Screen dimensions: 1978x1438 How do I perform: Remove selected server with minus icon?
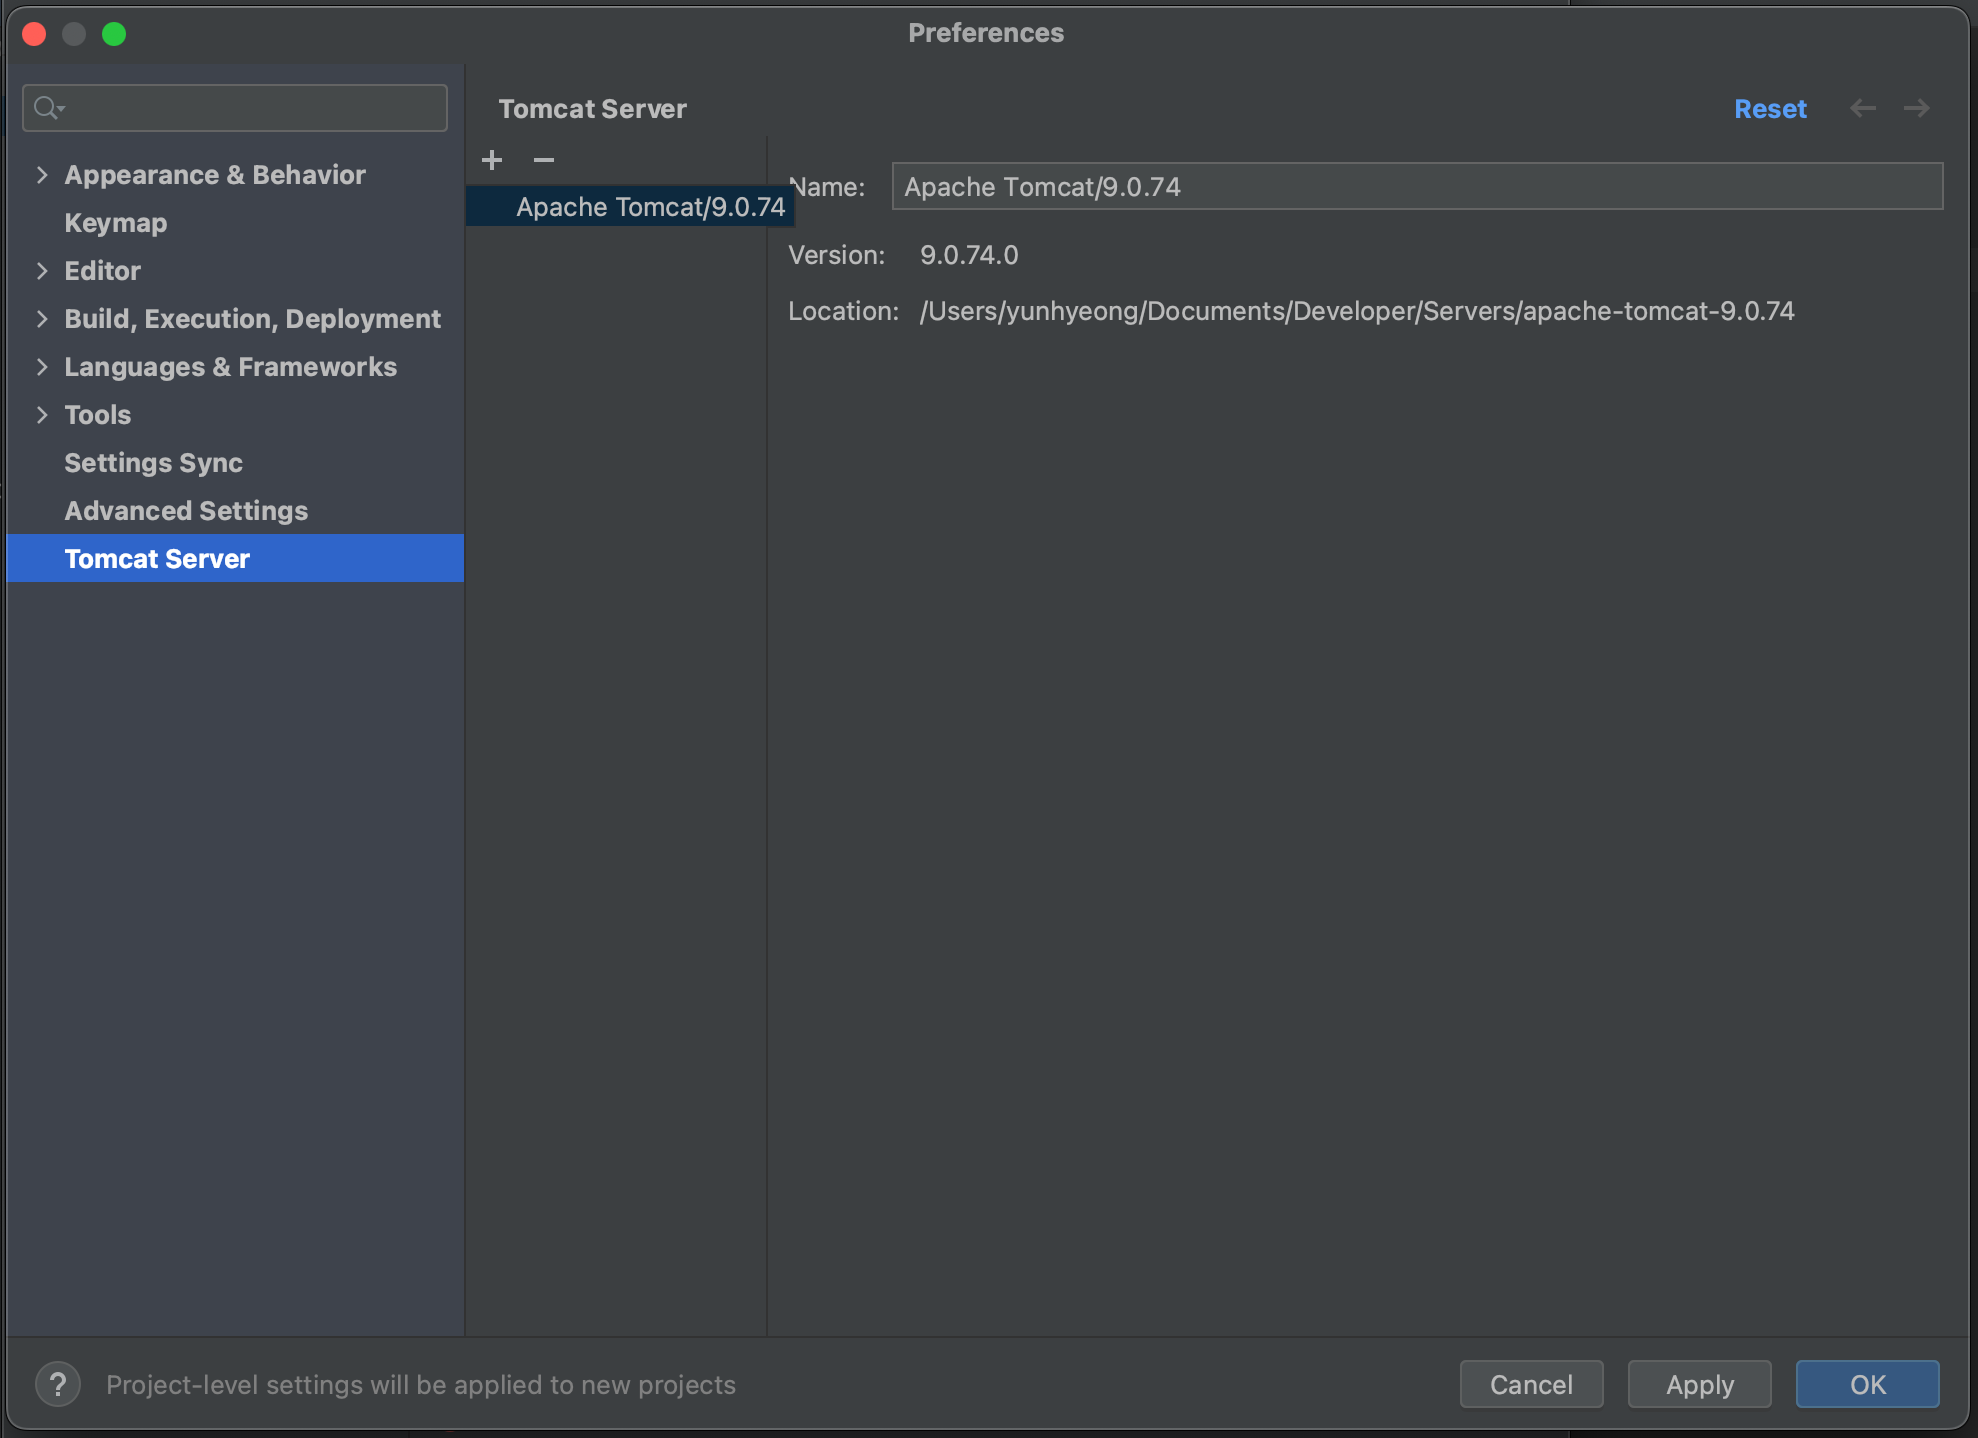click(544, 160)
